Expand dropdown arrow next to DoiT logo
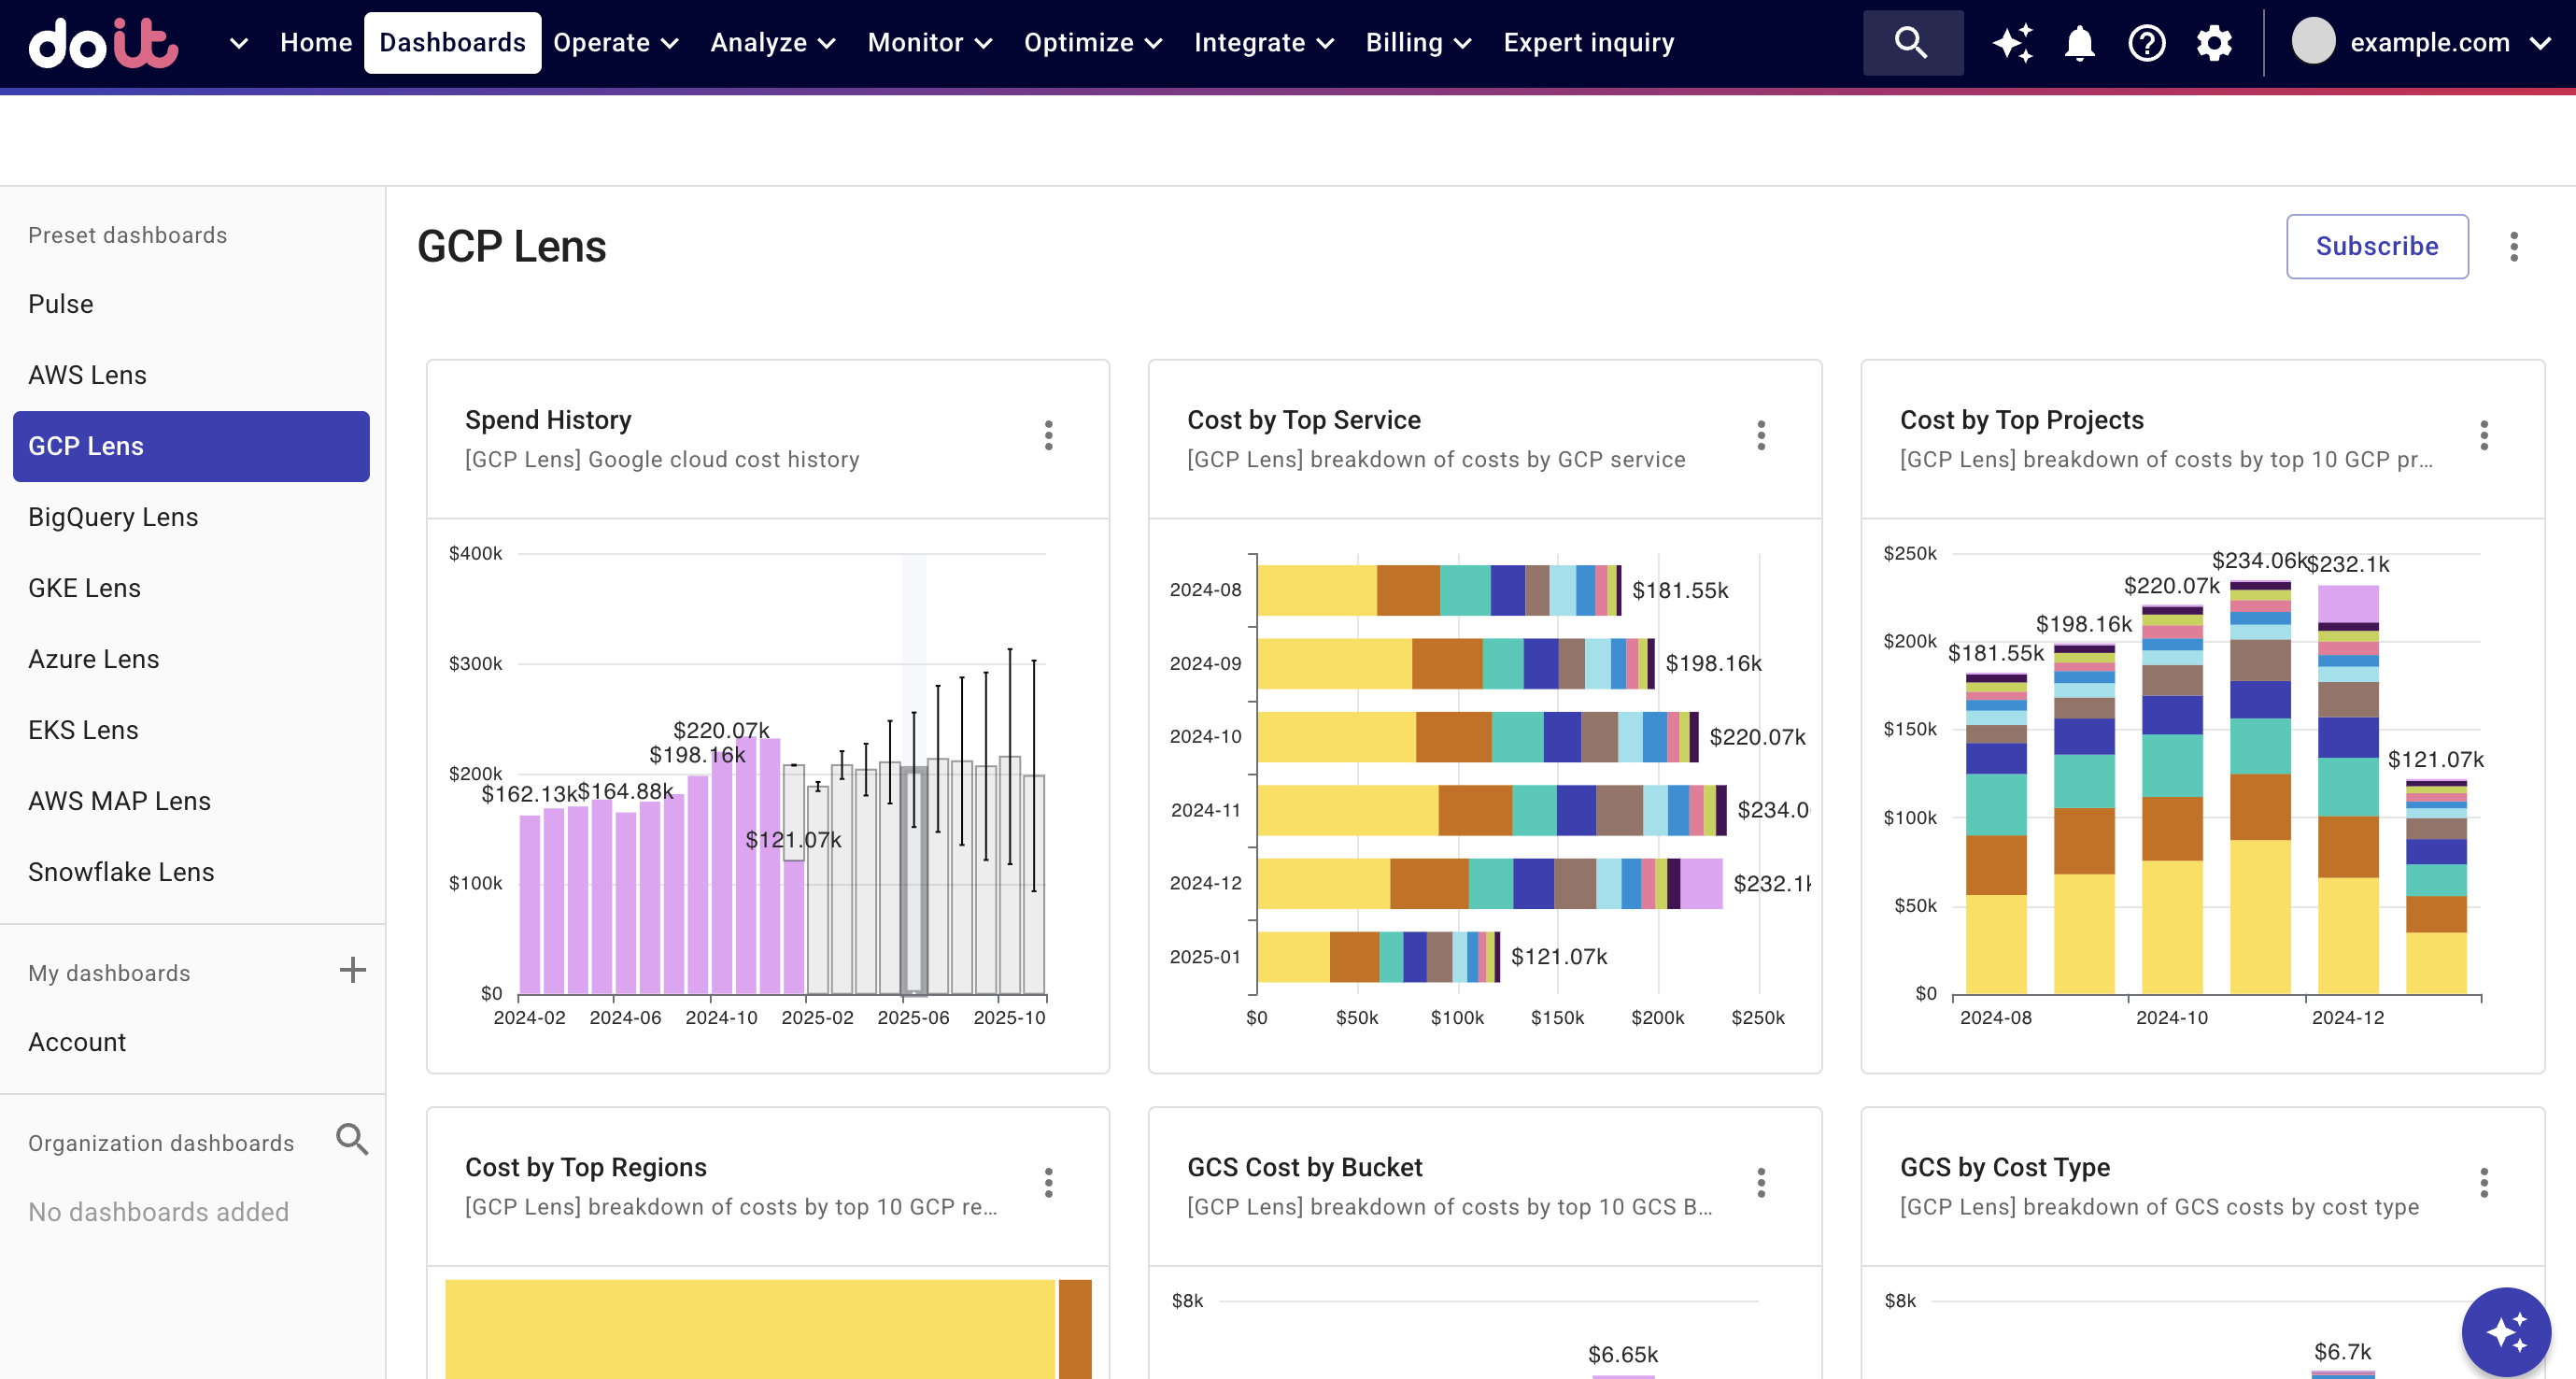The image size is (2576, 1379). point(238,43)
